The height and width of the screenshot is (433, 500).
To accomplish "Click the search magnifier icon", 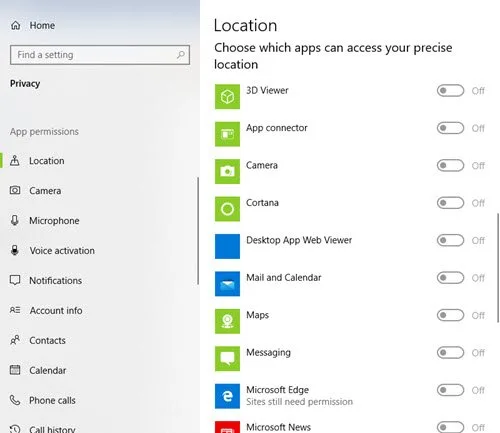I will click(181, 55).
